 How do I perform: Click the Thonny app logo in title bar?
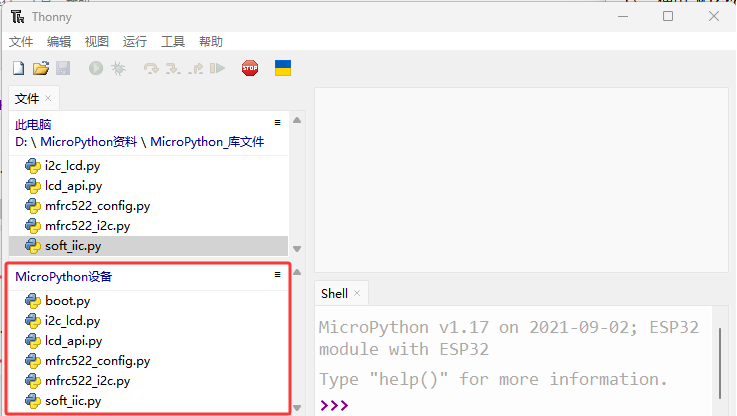18,17
